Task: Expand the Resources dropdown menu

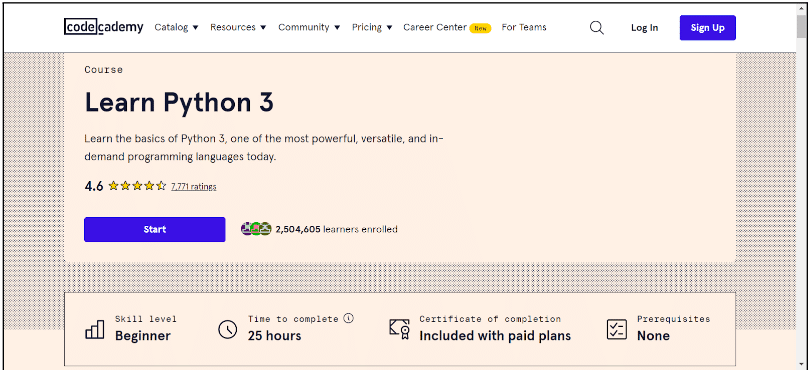Action: [x=238, y=27]
